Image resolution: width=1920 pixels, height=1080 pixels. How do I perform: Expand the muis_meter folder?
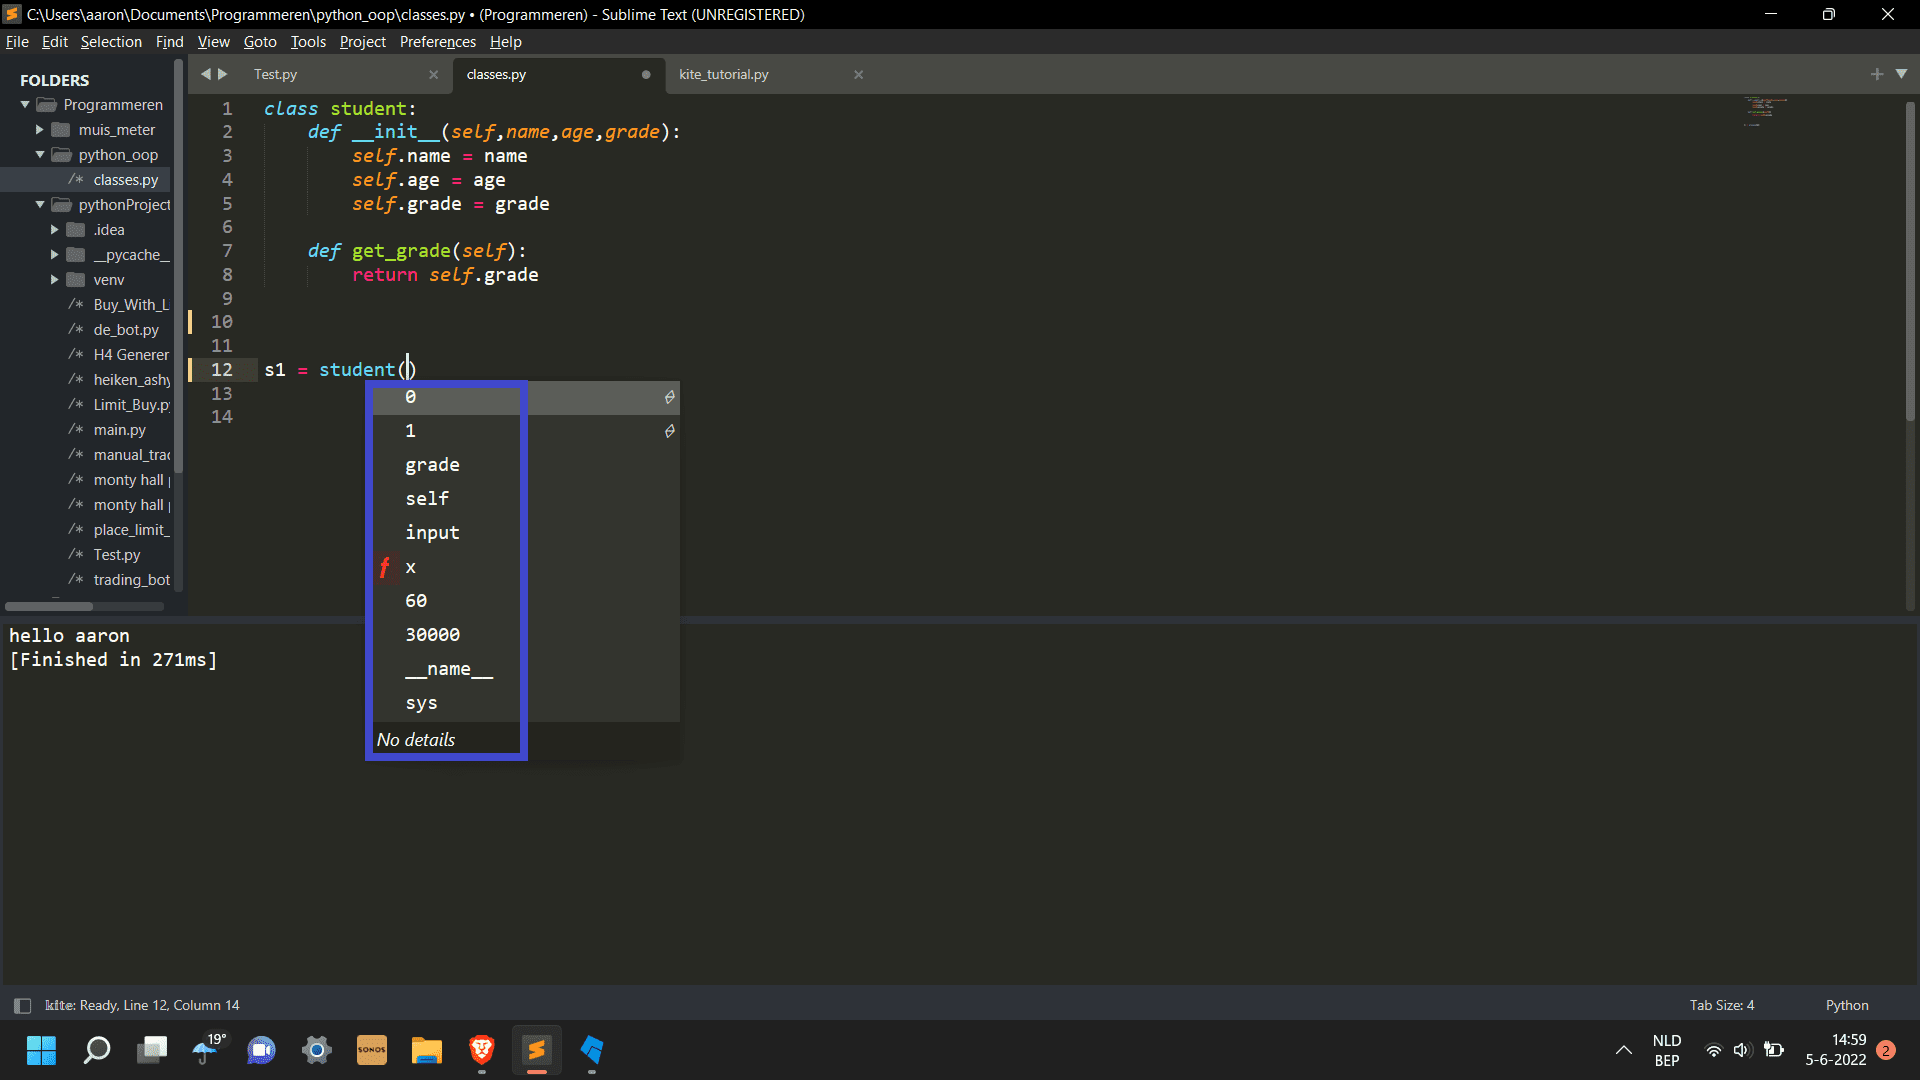click(40, 130)
